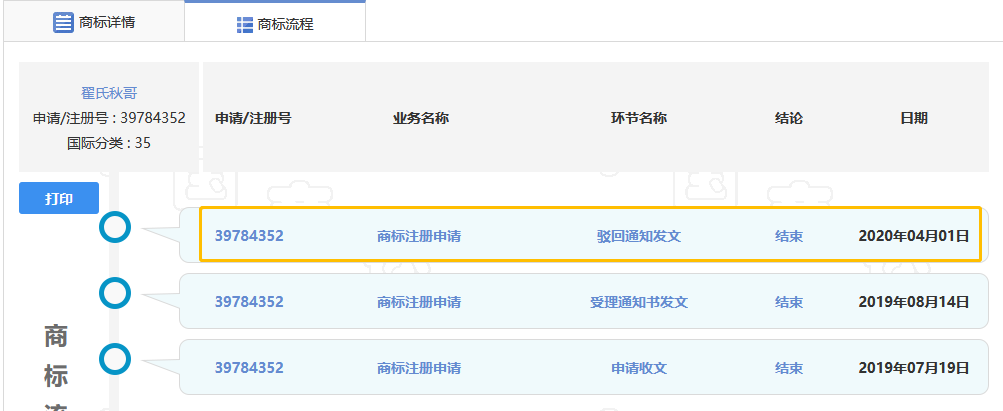Click the 申请/注册号：39784352 summary text
Image resolution: width=1003 pixels, height=411 pixels.
coord(109,118)
